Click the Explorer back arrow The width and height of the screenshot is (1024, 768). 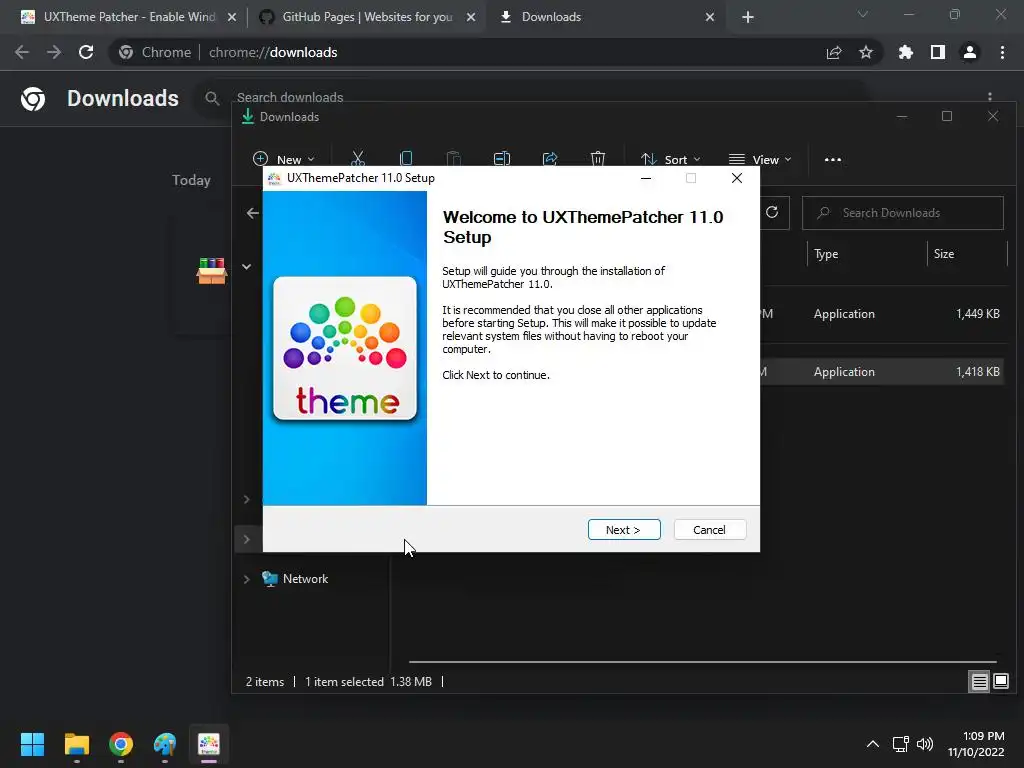click(x=253, y=213)
